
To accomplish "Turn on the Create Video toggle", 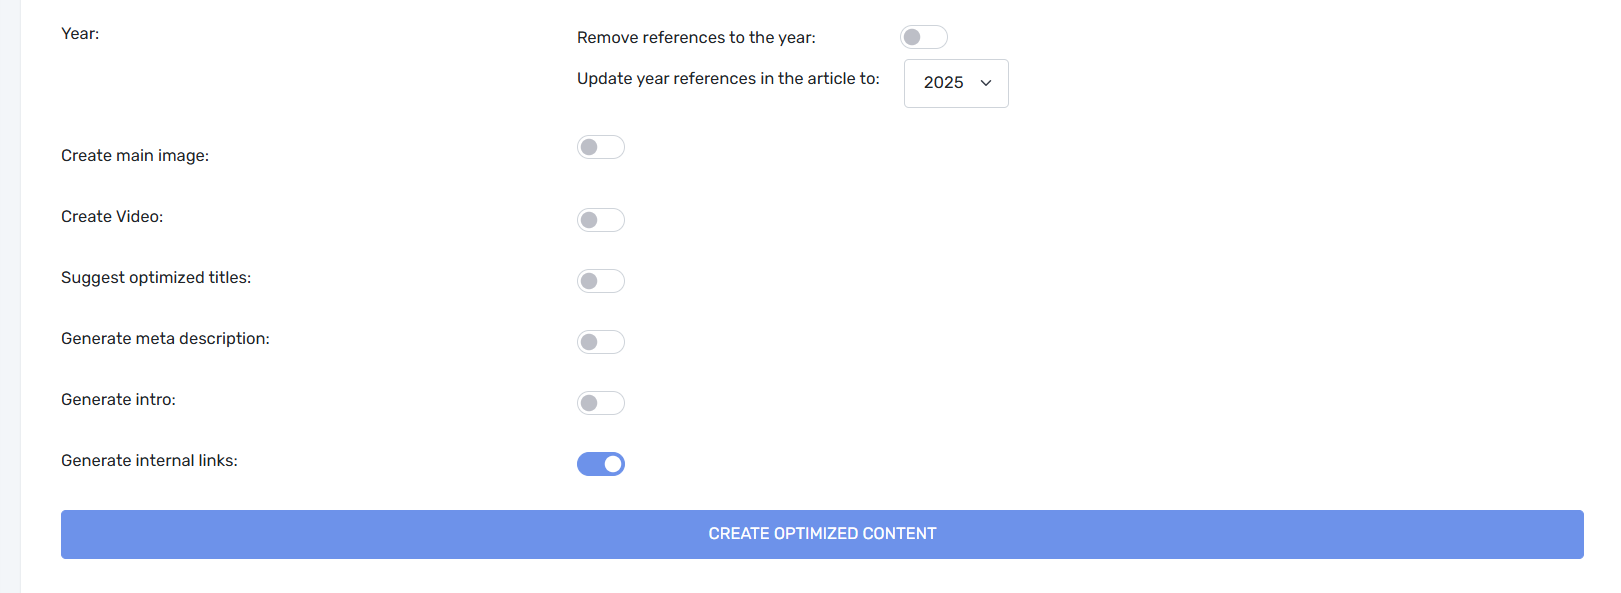I will click(601, 220).
